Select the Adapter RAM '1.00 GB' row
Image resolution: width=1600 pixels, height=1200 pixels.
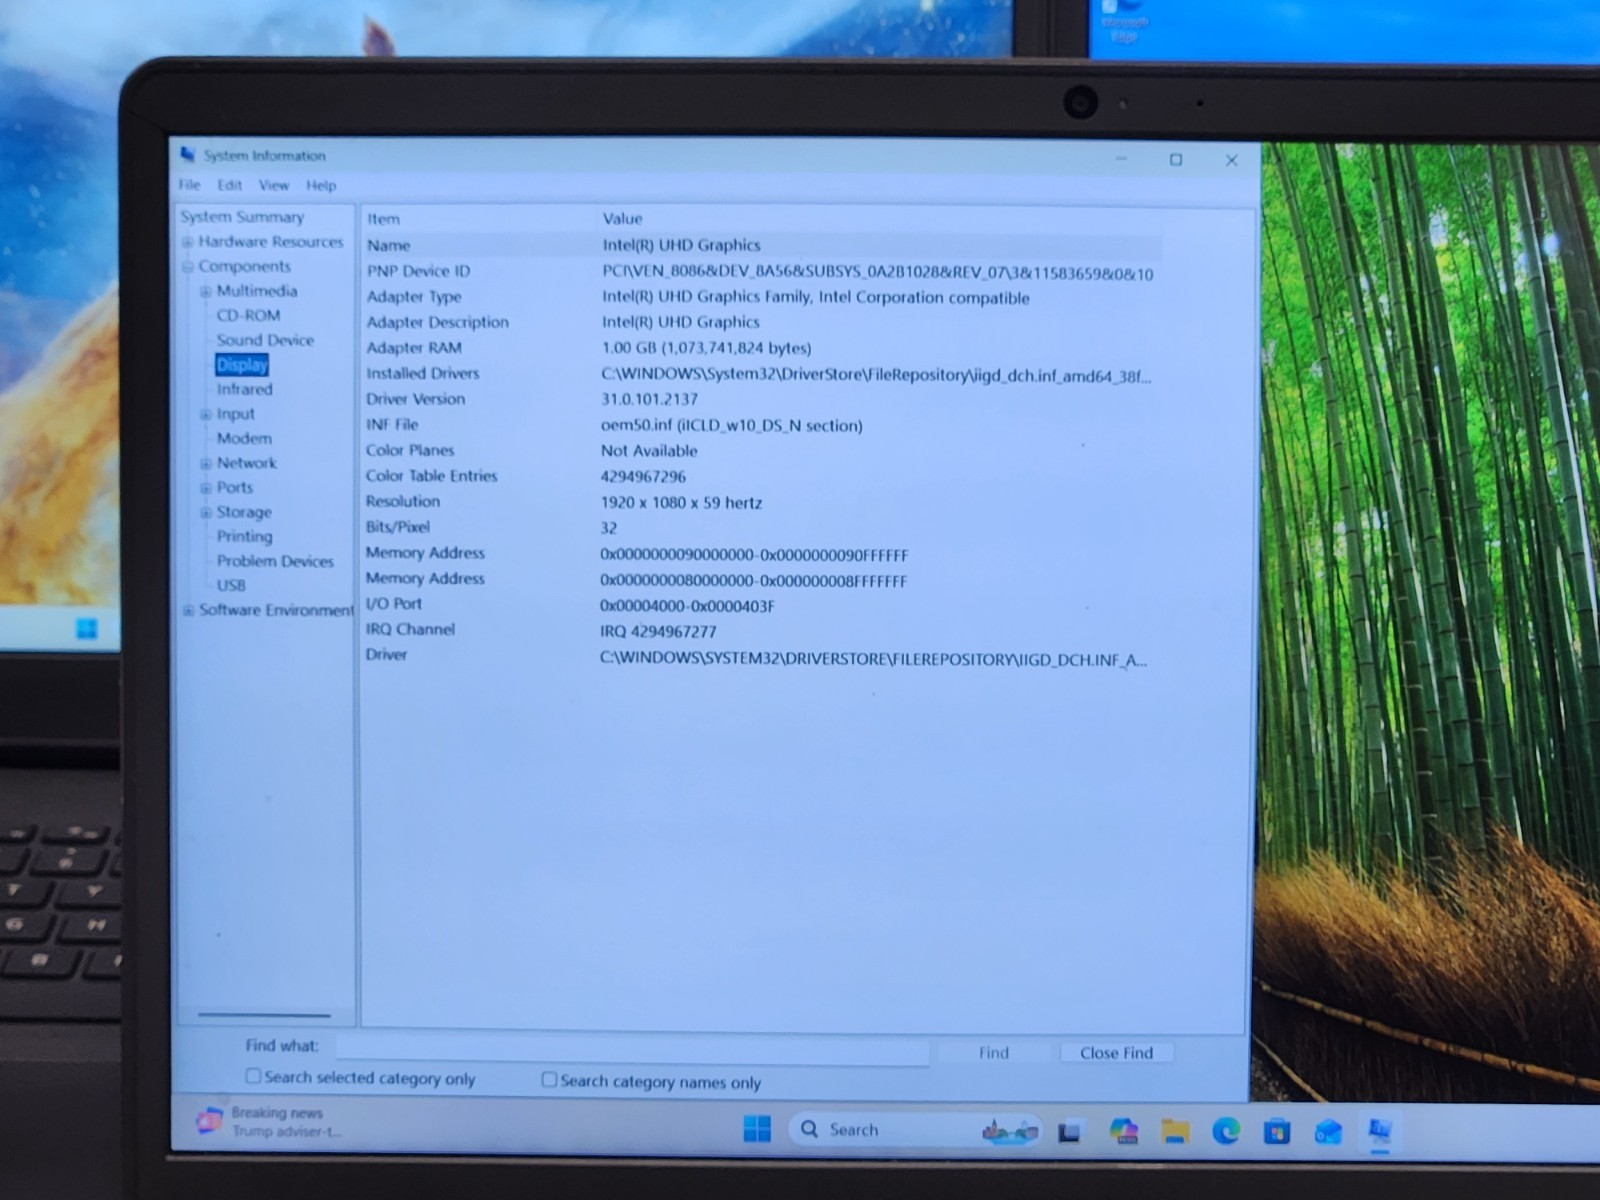[762, 348]
